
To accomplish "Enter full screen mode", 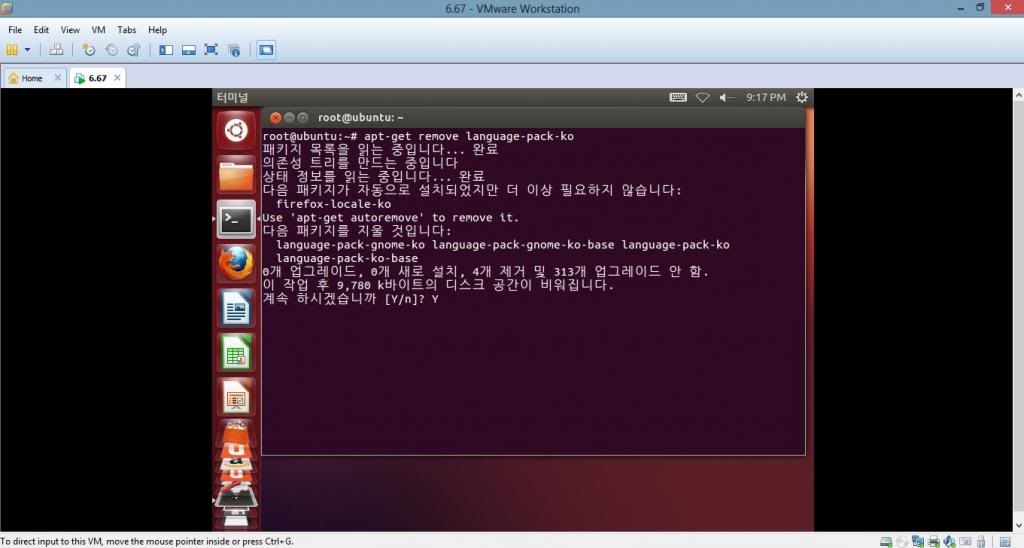I will click(211, 50).
